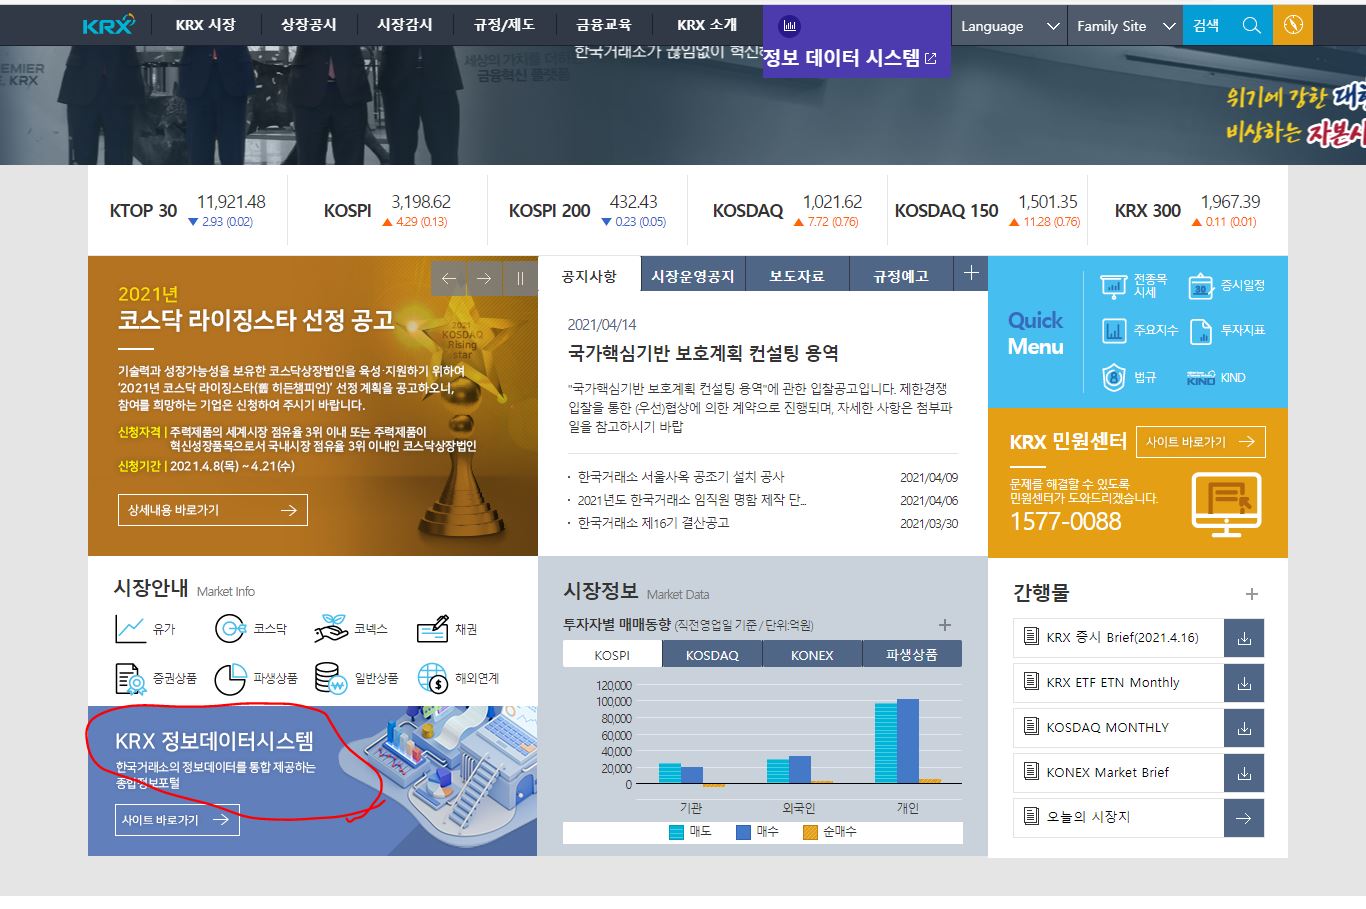Click the 매수 legend swatch
The width and height of the screenshot is (1366, 909).
[743, 832]
